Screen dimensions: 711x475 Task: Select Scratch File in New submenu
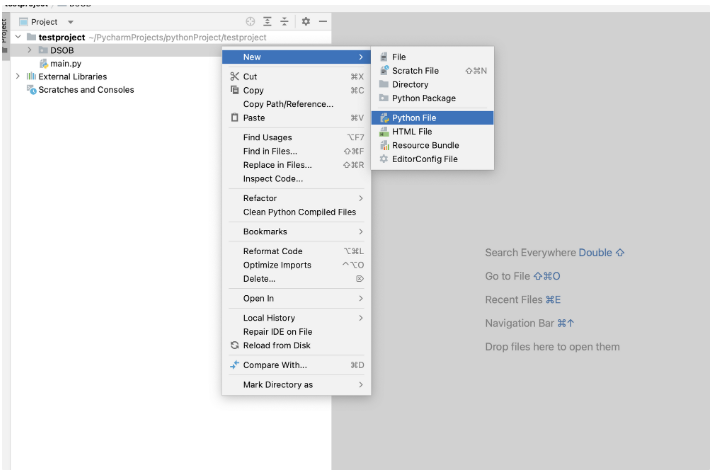click(433, 70)
